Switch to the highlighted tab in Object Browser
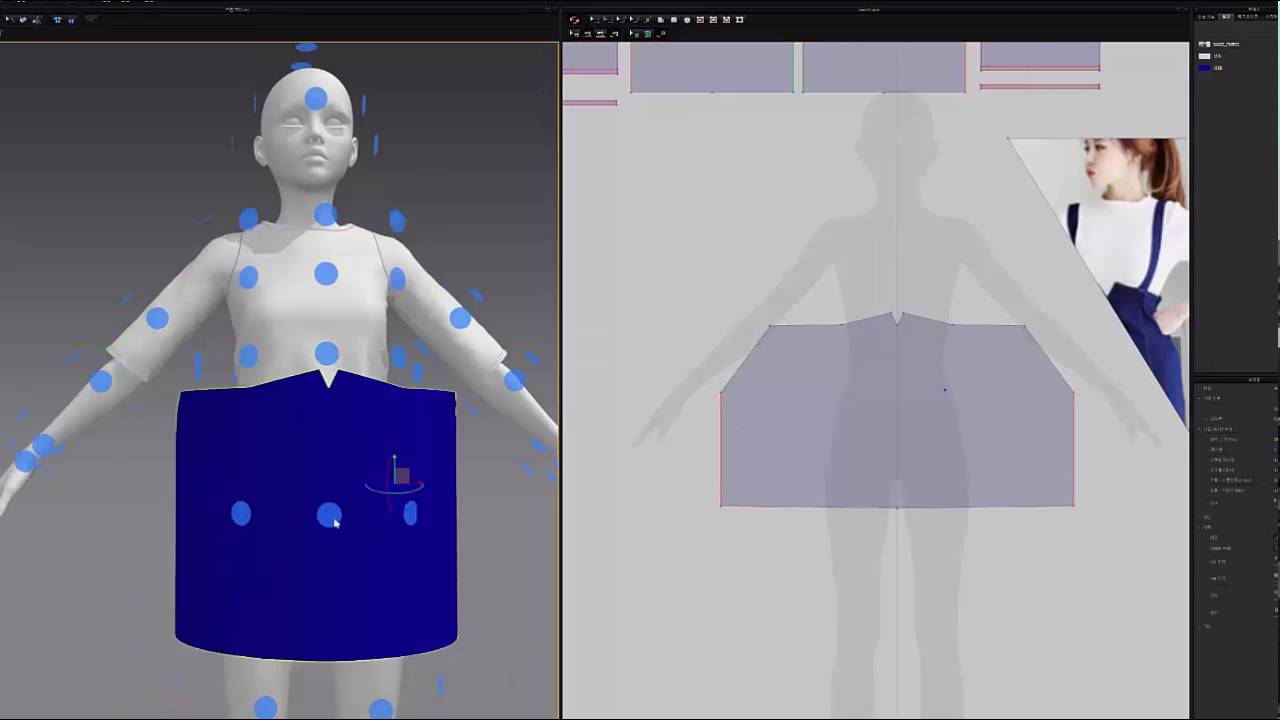The image size is (1280, 720). coord(1226,17)
